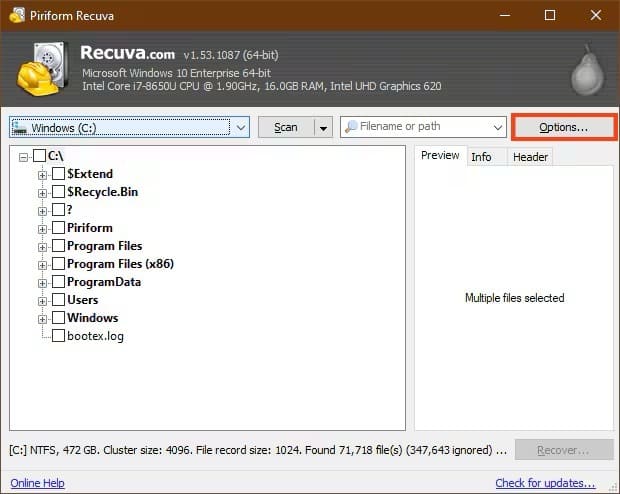Image resolution: width=620 pixels, height=494 pixels.
Task: Click the Recuva title bar app icon
Action: click(x=17, y=15)
